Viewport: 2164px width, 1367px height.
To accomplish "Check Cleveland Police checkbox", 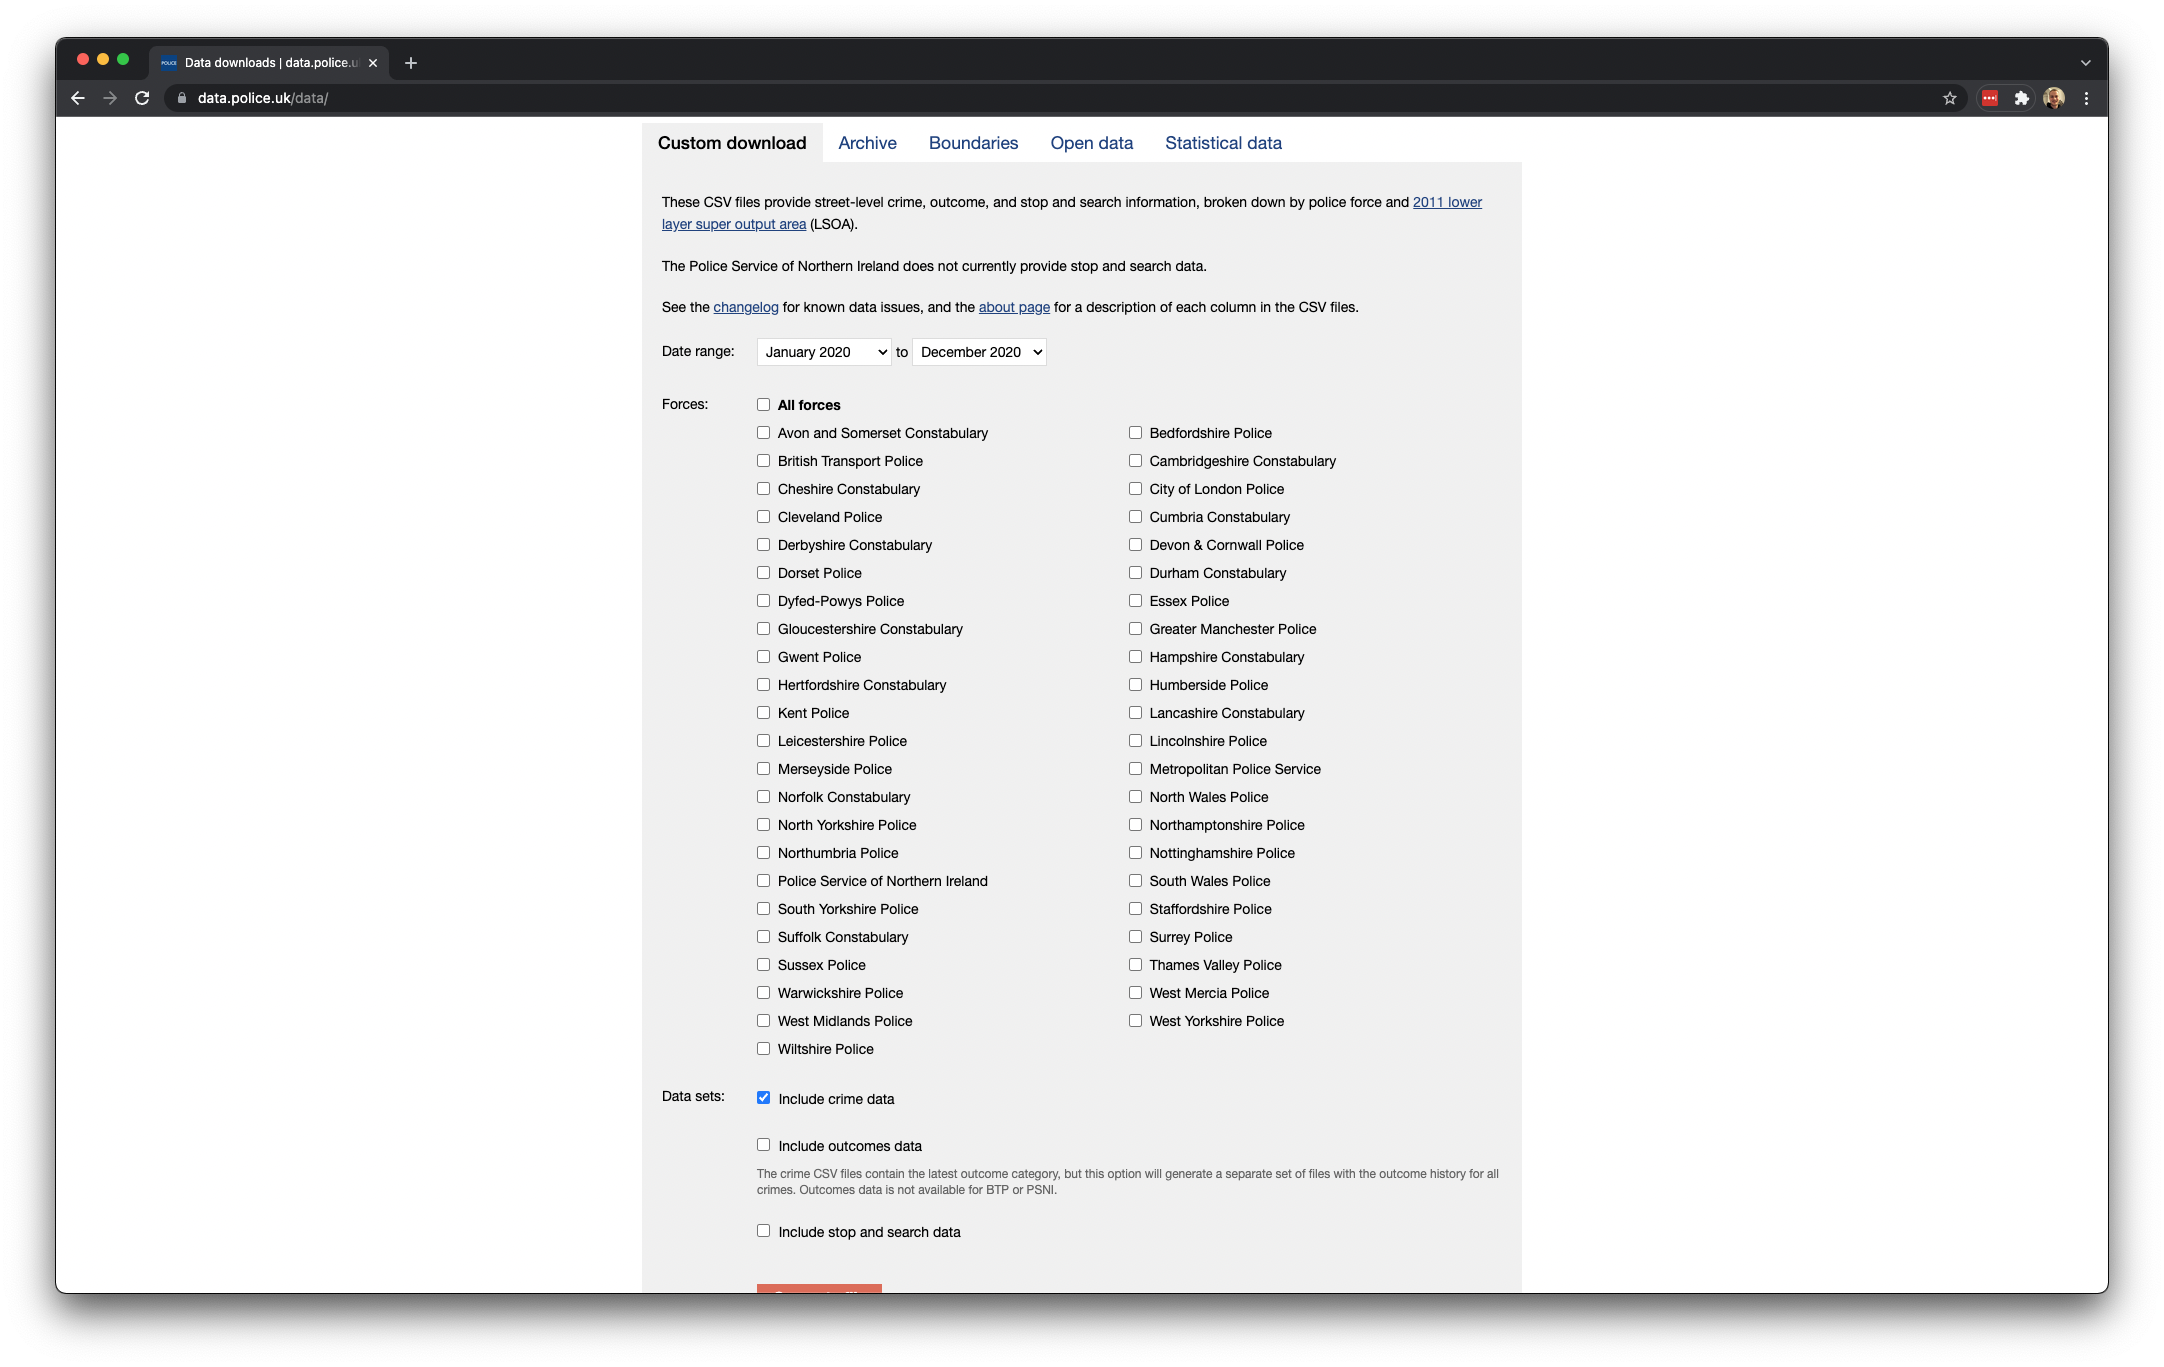I will (763, 517).
